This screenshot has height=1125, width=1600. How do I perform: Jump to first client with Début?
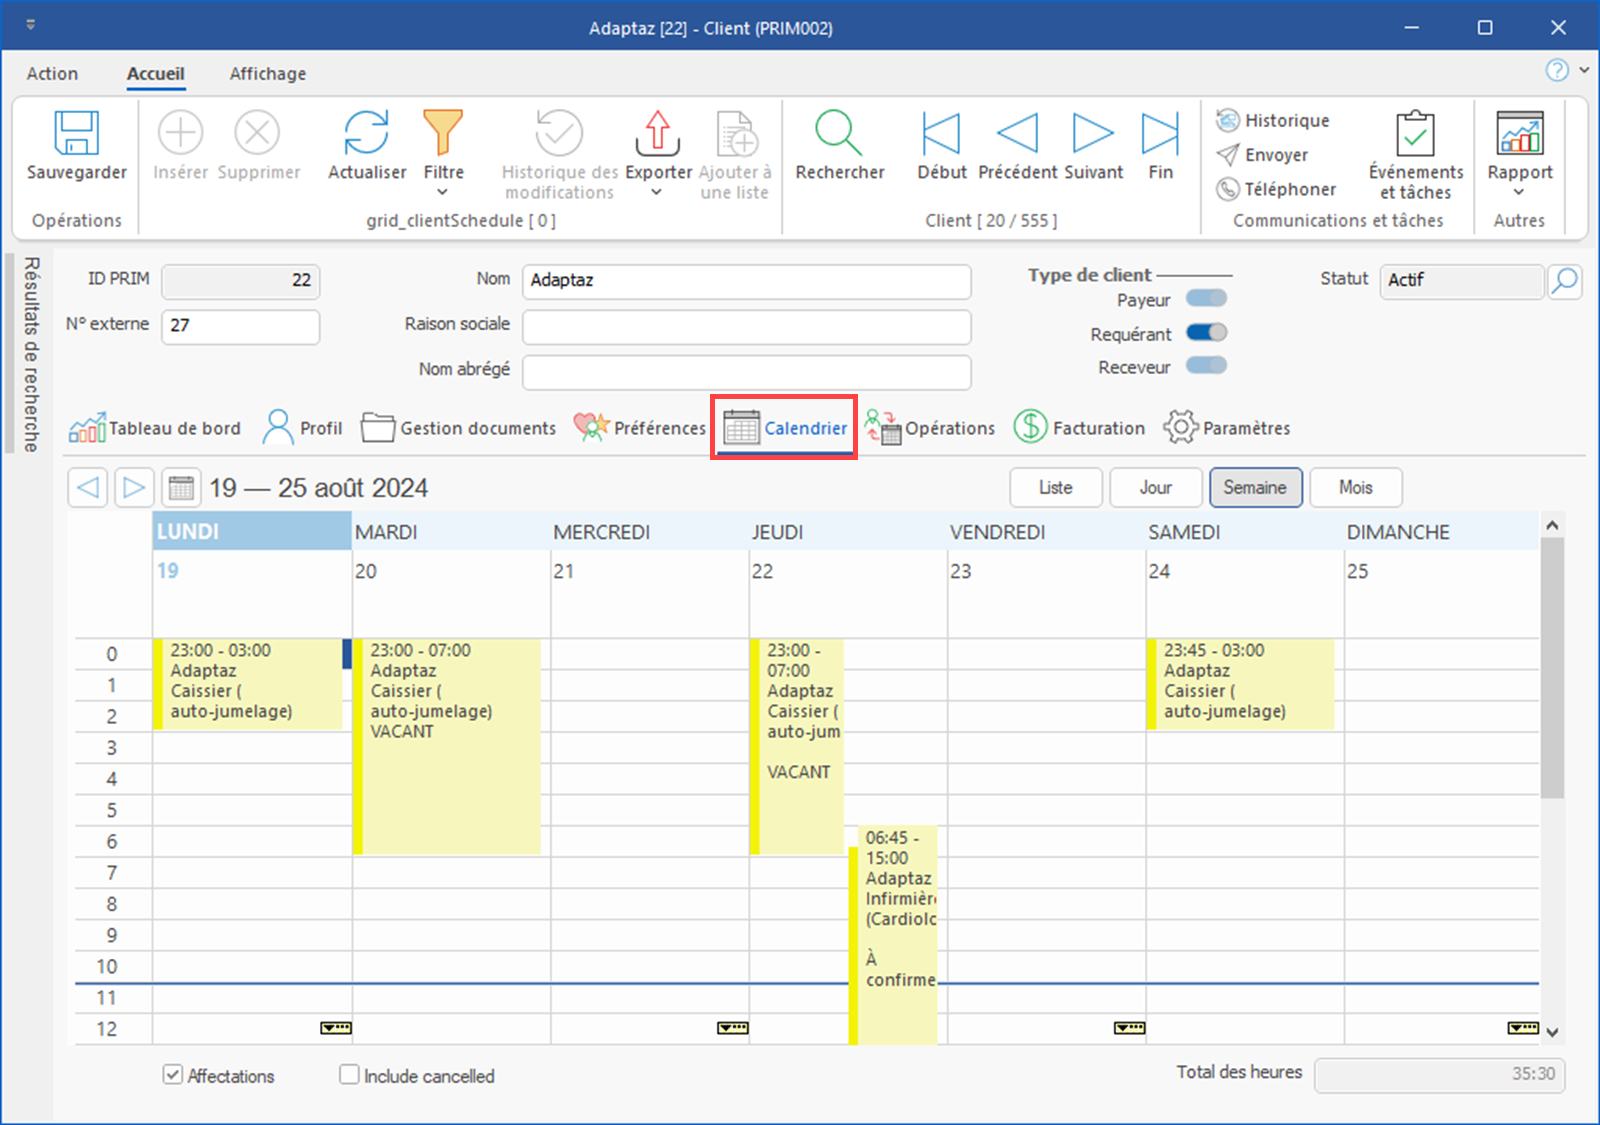941,134
